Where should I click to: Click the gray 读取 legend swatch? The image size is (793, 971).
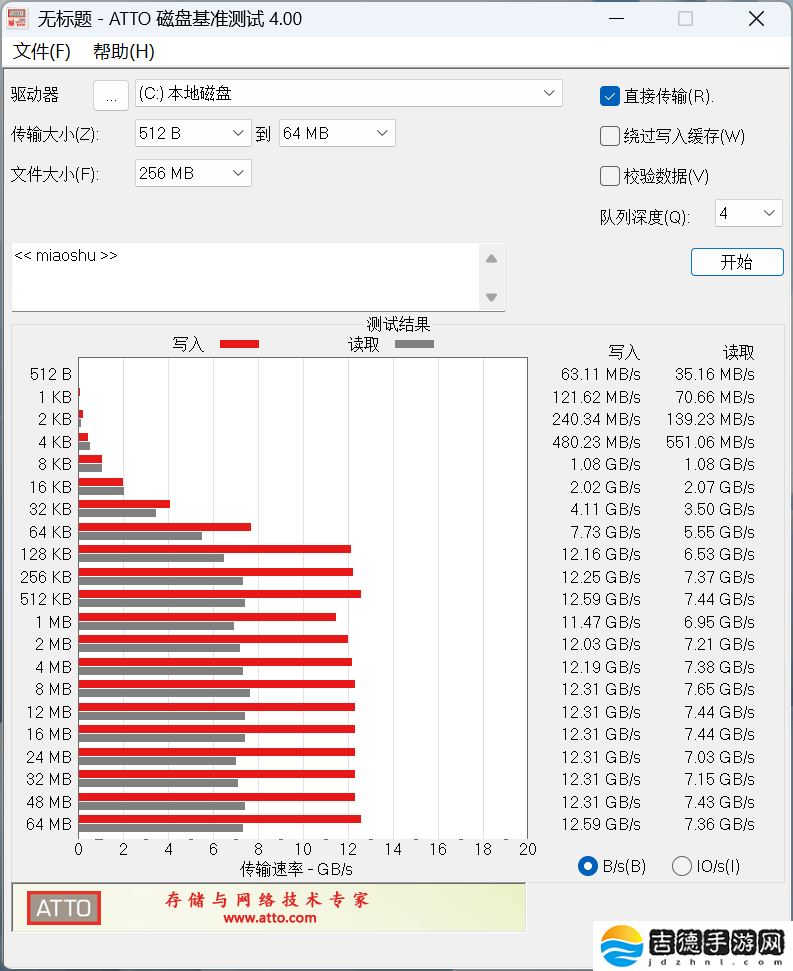coord(414,344)
